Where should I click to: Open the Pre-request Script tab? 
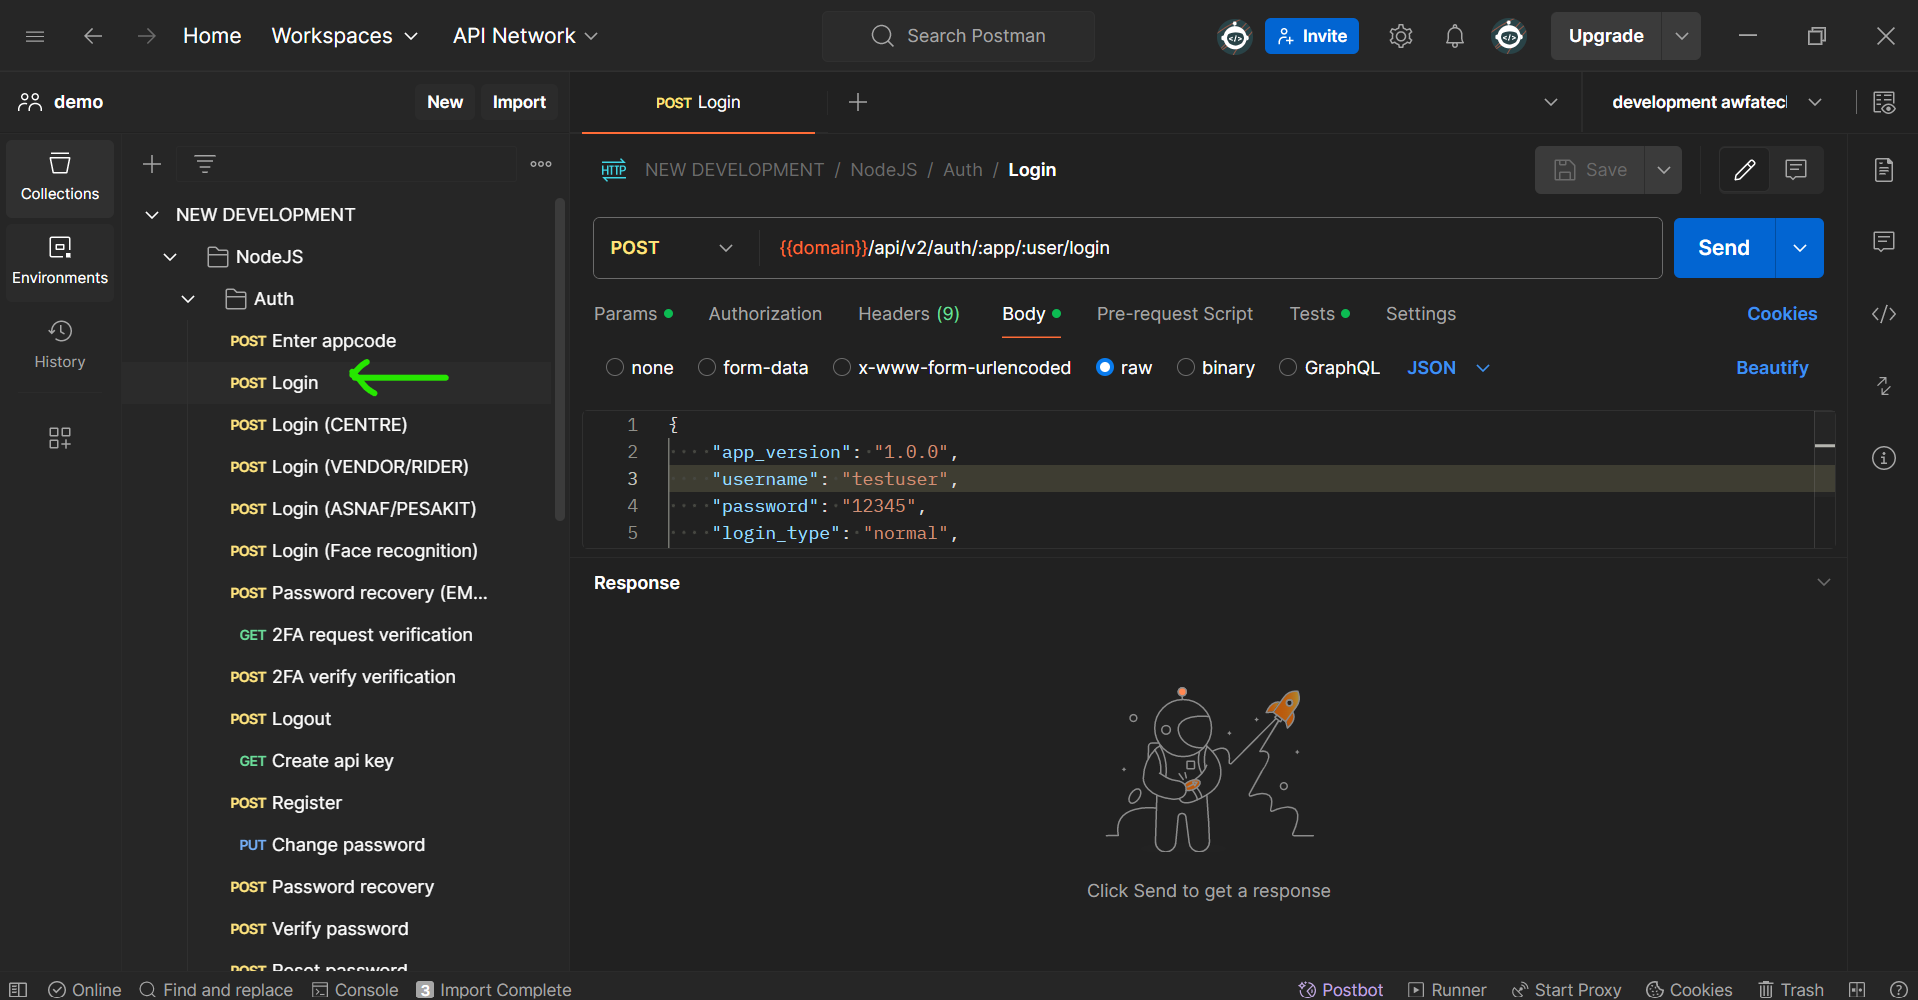(x=1174, y=314)
